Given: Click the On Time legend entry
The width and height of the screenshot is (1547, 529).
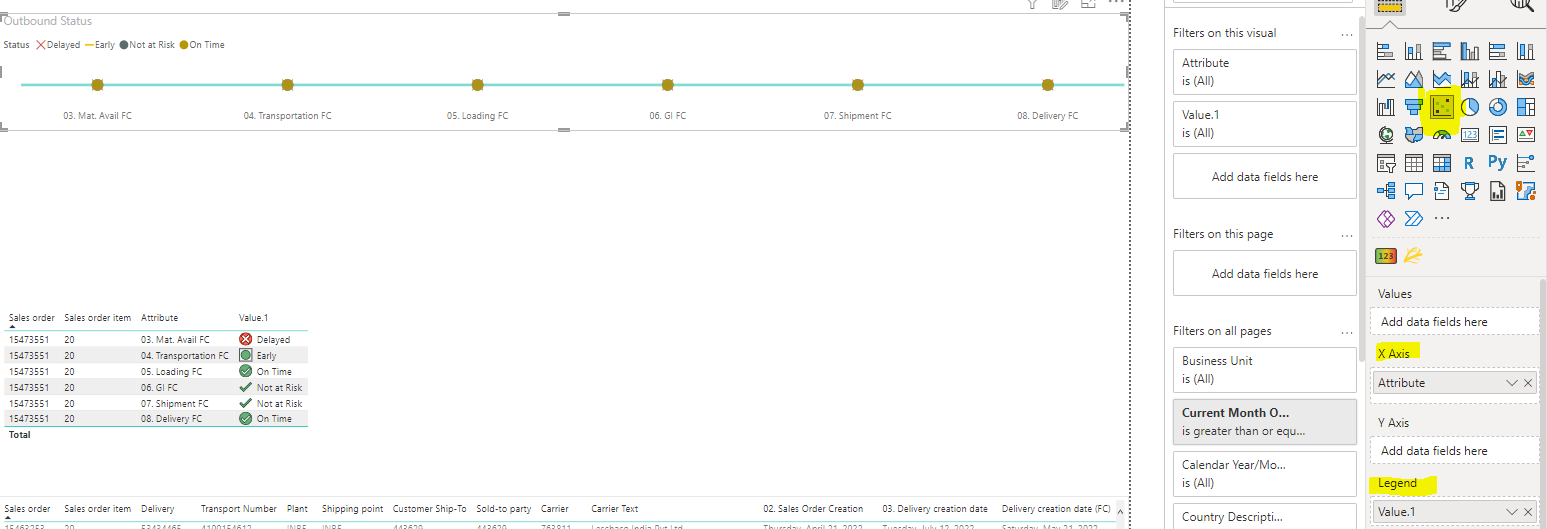Looking at the screenshot, I should coord(201,45).
